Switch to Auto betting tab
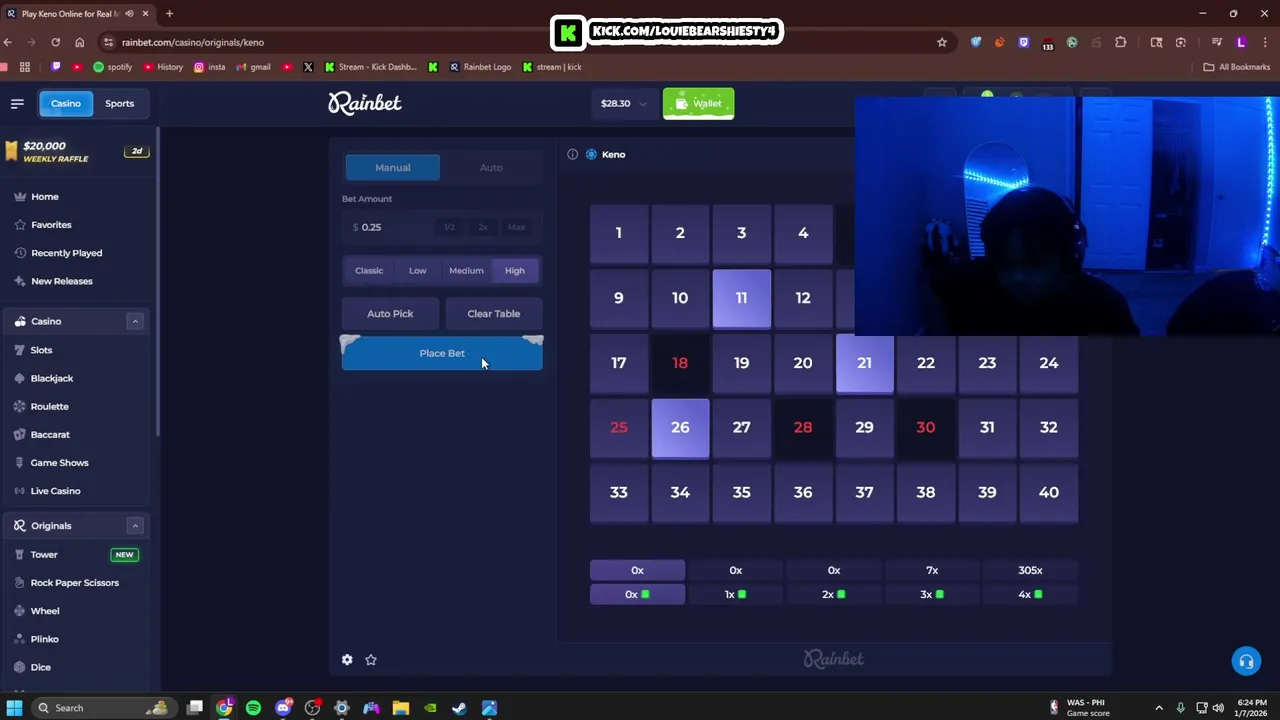The height and width of the screenshot is (720, 1280). [491, 167]
